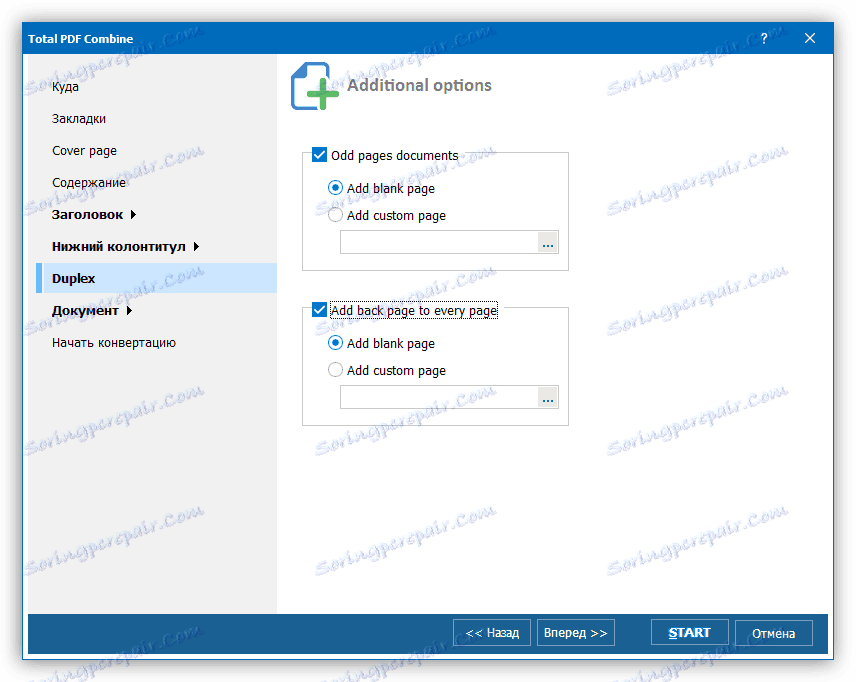Uncheck Add back page to every page
Screen dimensions: 856x682
[319, 310]
